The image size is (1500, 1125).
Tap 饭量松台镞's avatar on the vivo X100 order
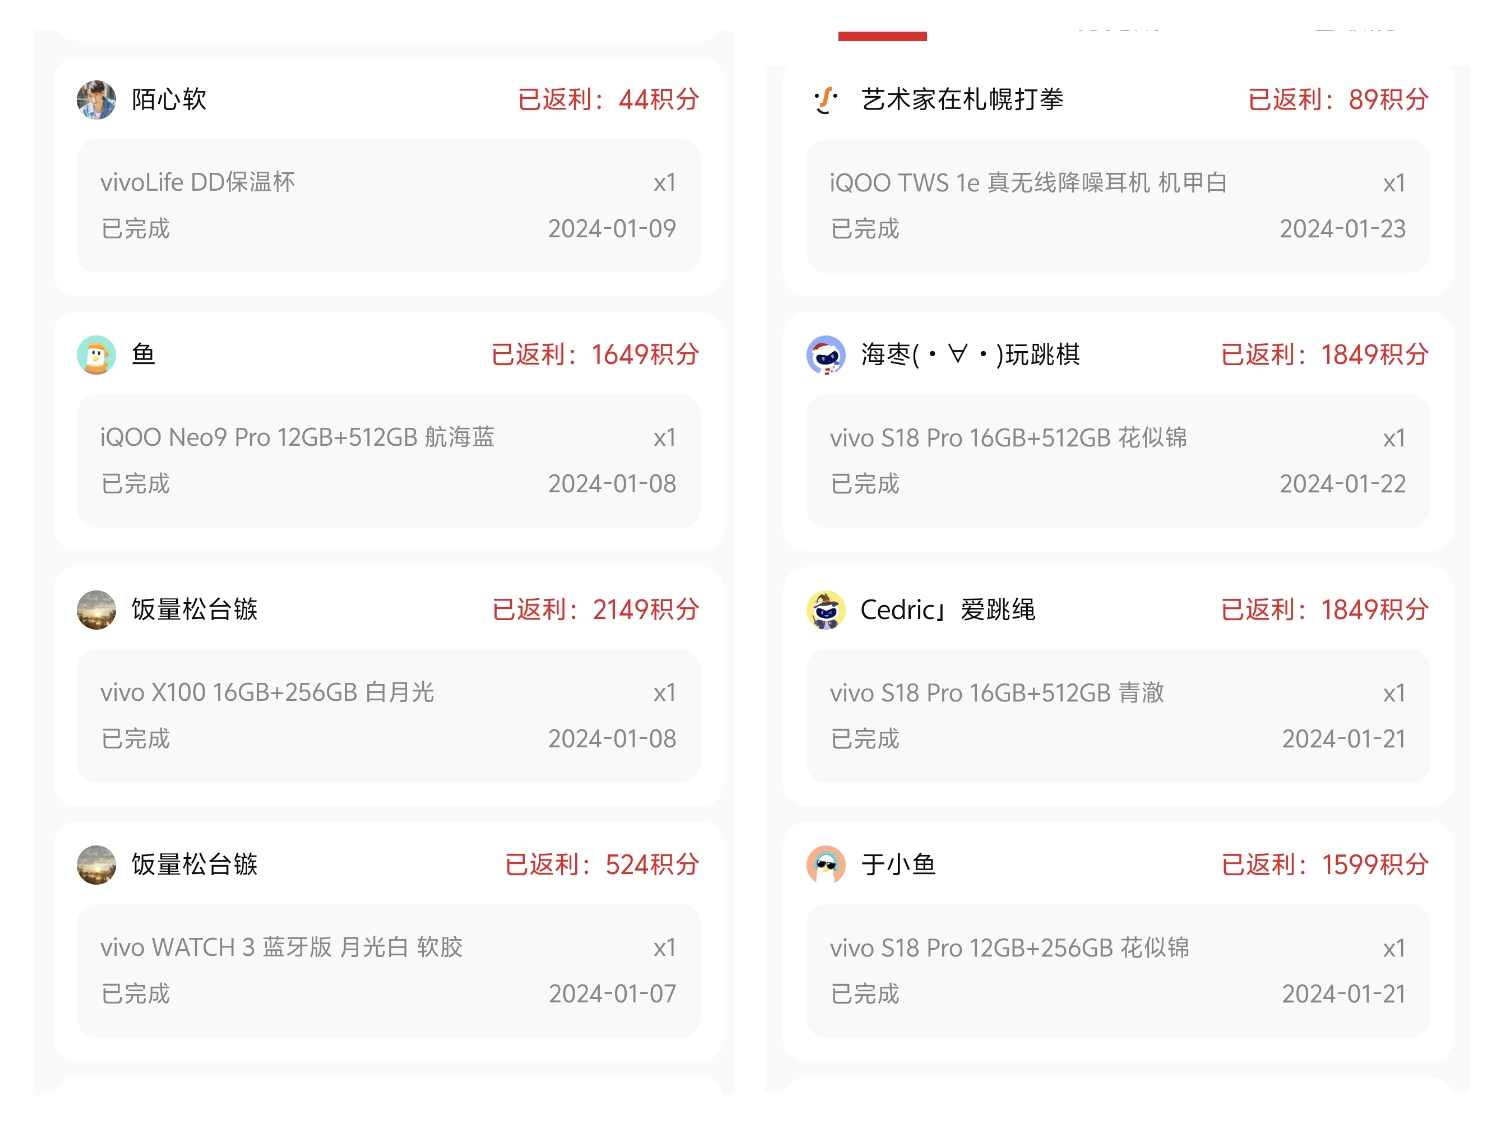pyautogui.click(x=96, y=610)
